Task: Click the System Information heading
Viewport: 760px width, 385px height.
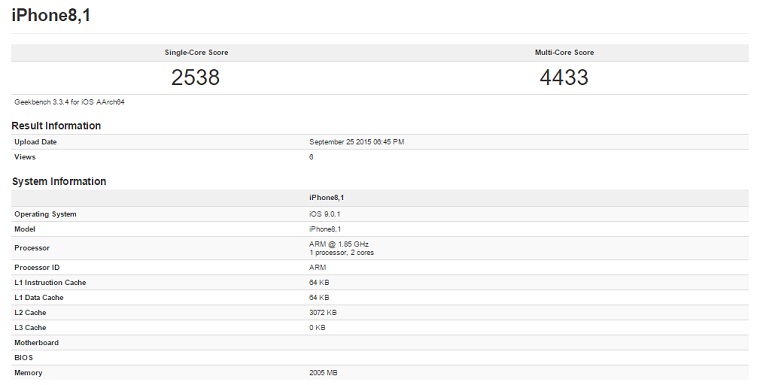Action: 59,181
